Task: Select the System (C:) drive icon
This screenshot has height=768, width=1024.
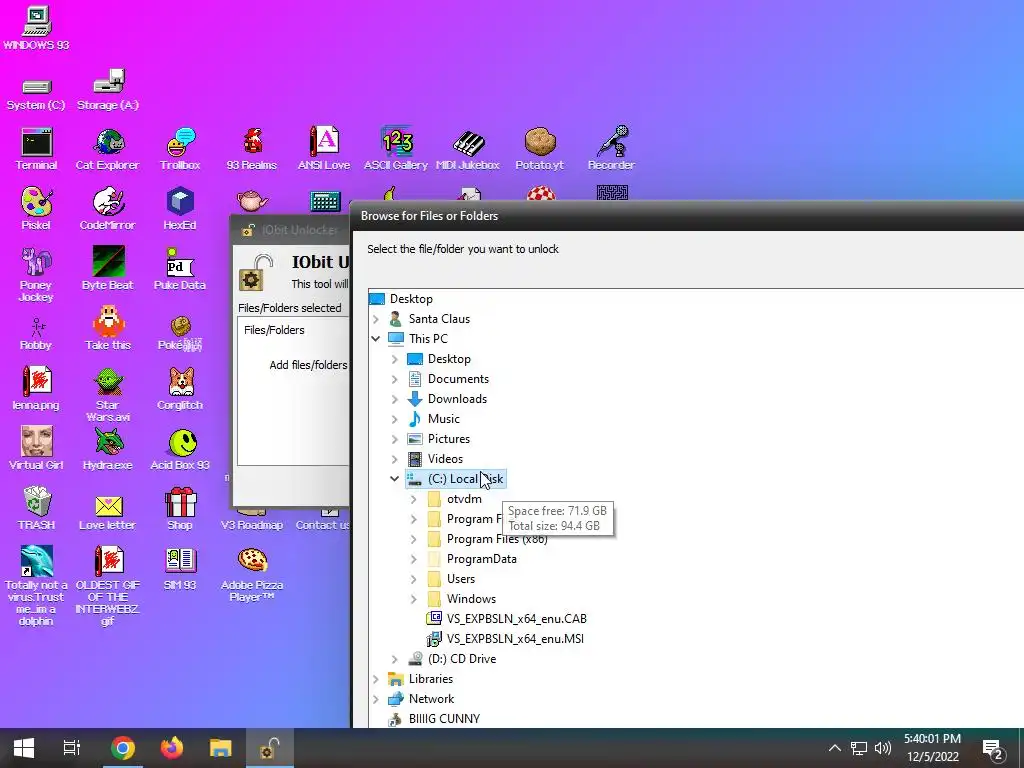Action: pyautogui.click(x=36, y=94)
